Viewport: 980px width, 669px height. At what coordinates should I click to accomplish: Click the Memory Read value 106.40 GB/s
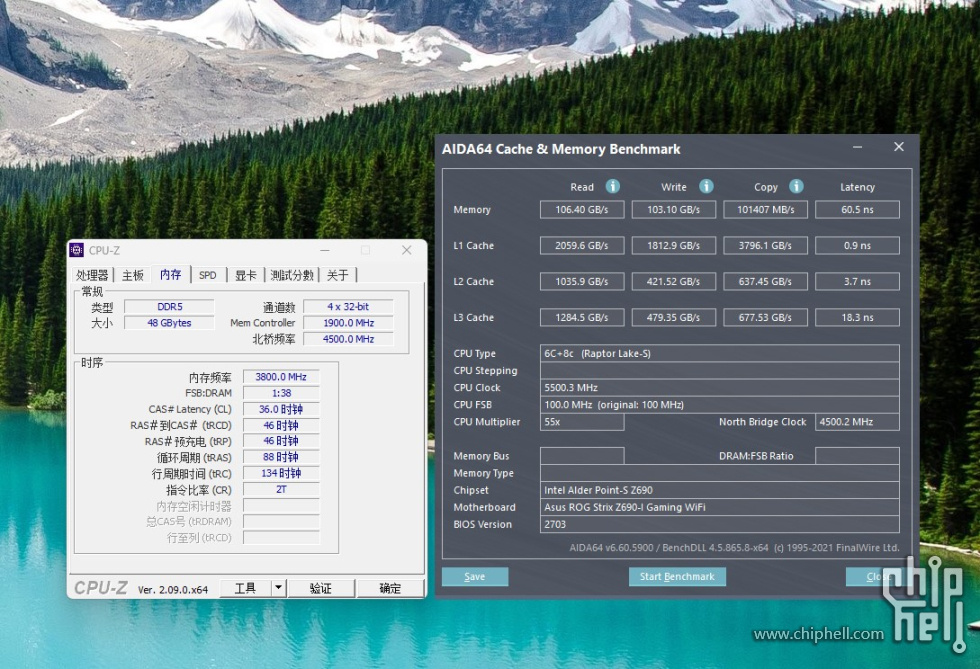[x=582, y=209]
